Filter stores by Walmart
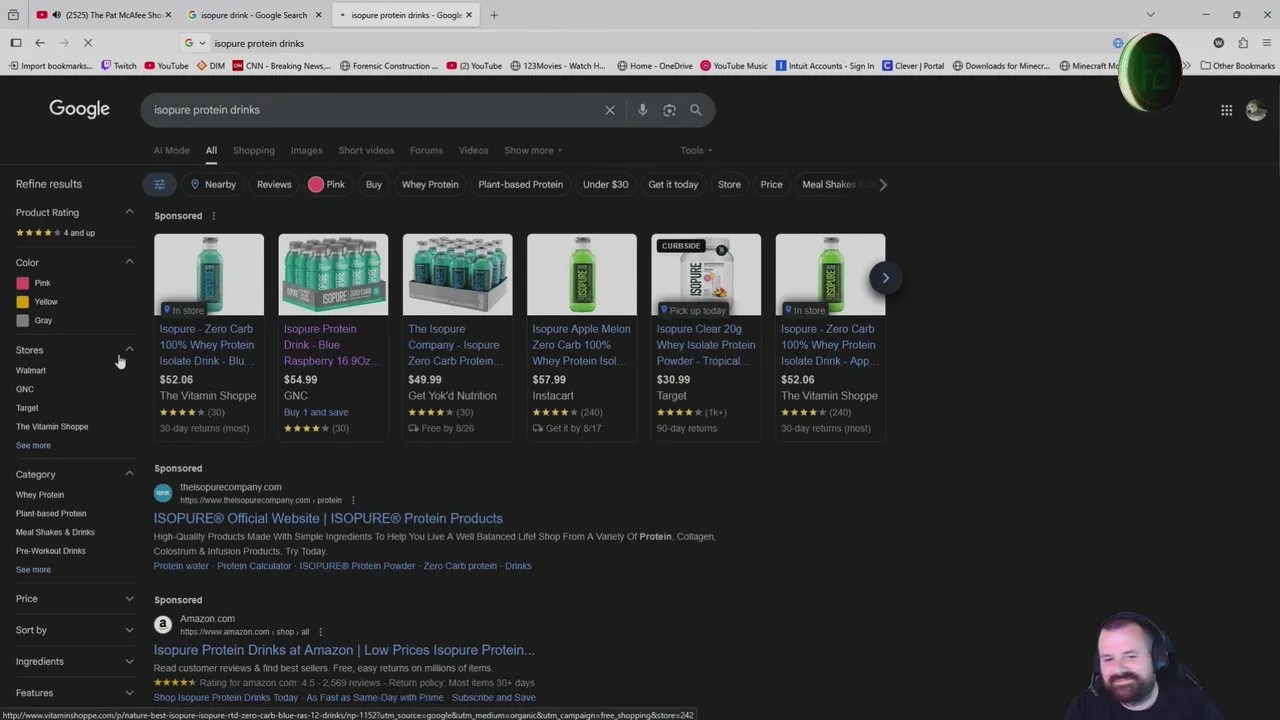The image size is (1280, 720). tap(31, 370)
